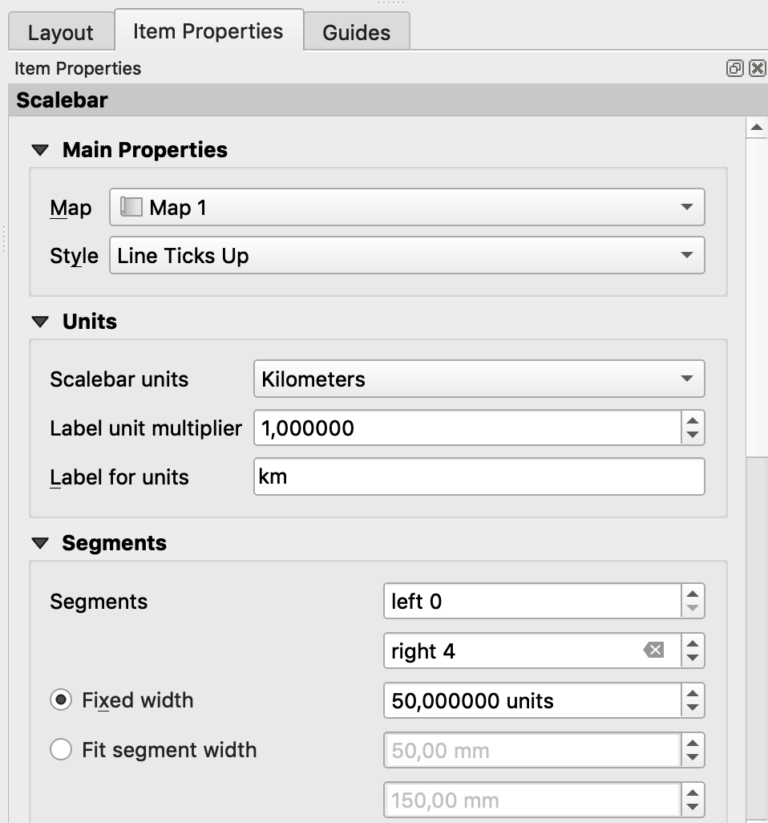Collapse the Units section
The width and height of the screenshot is (768, 823).
pyautogui.click(x=40, y=322)
